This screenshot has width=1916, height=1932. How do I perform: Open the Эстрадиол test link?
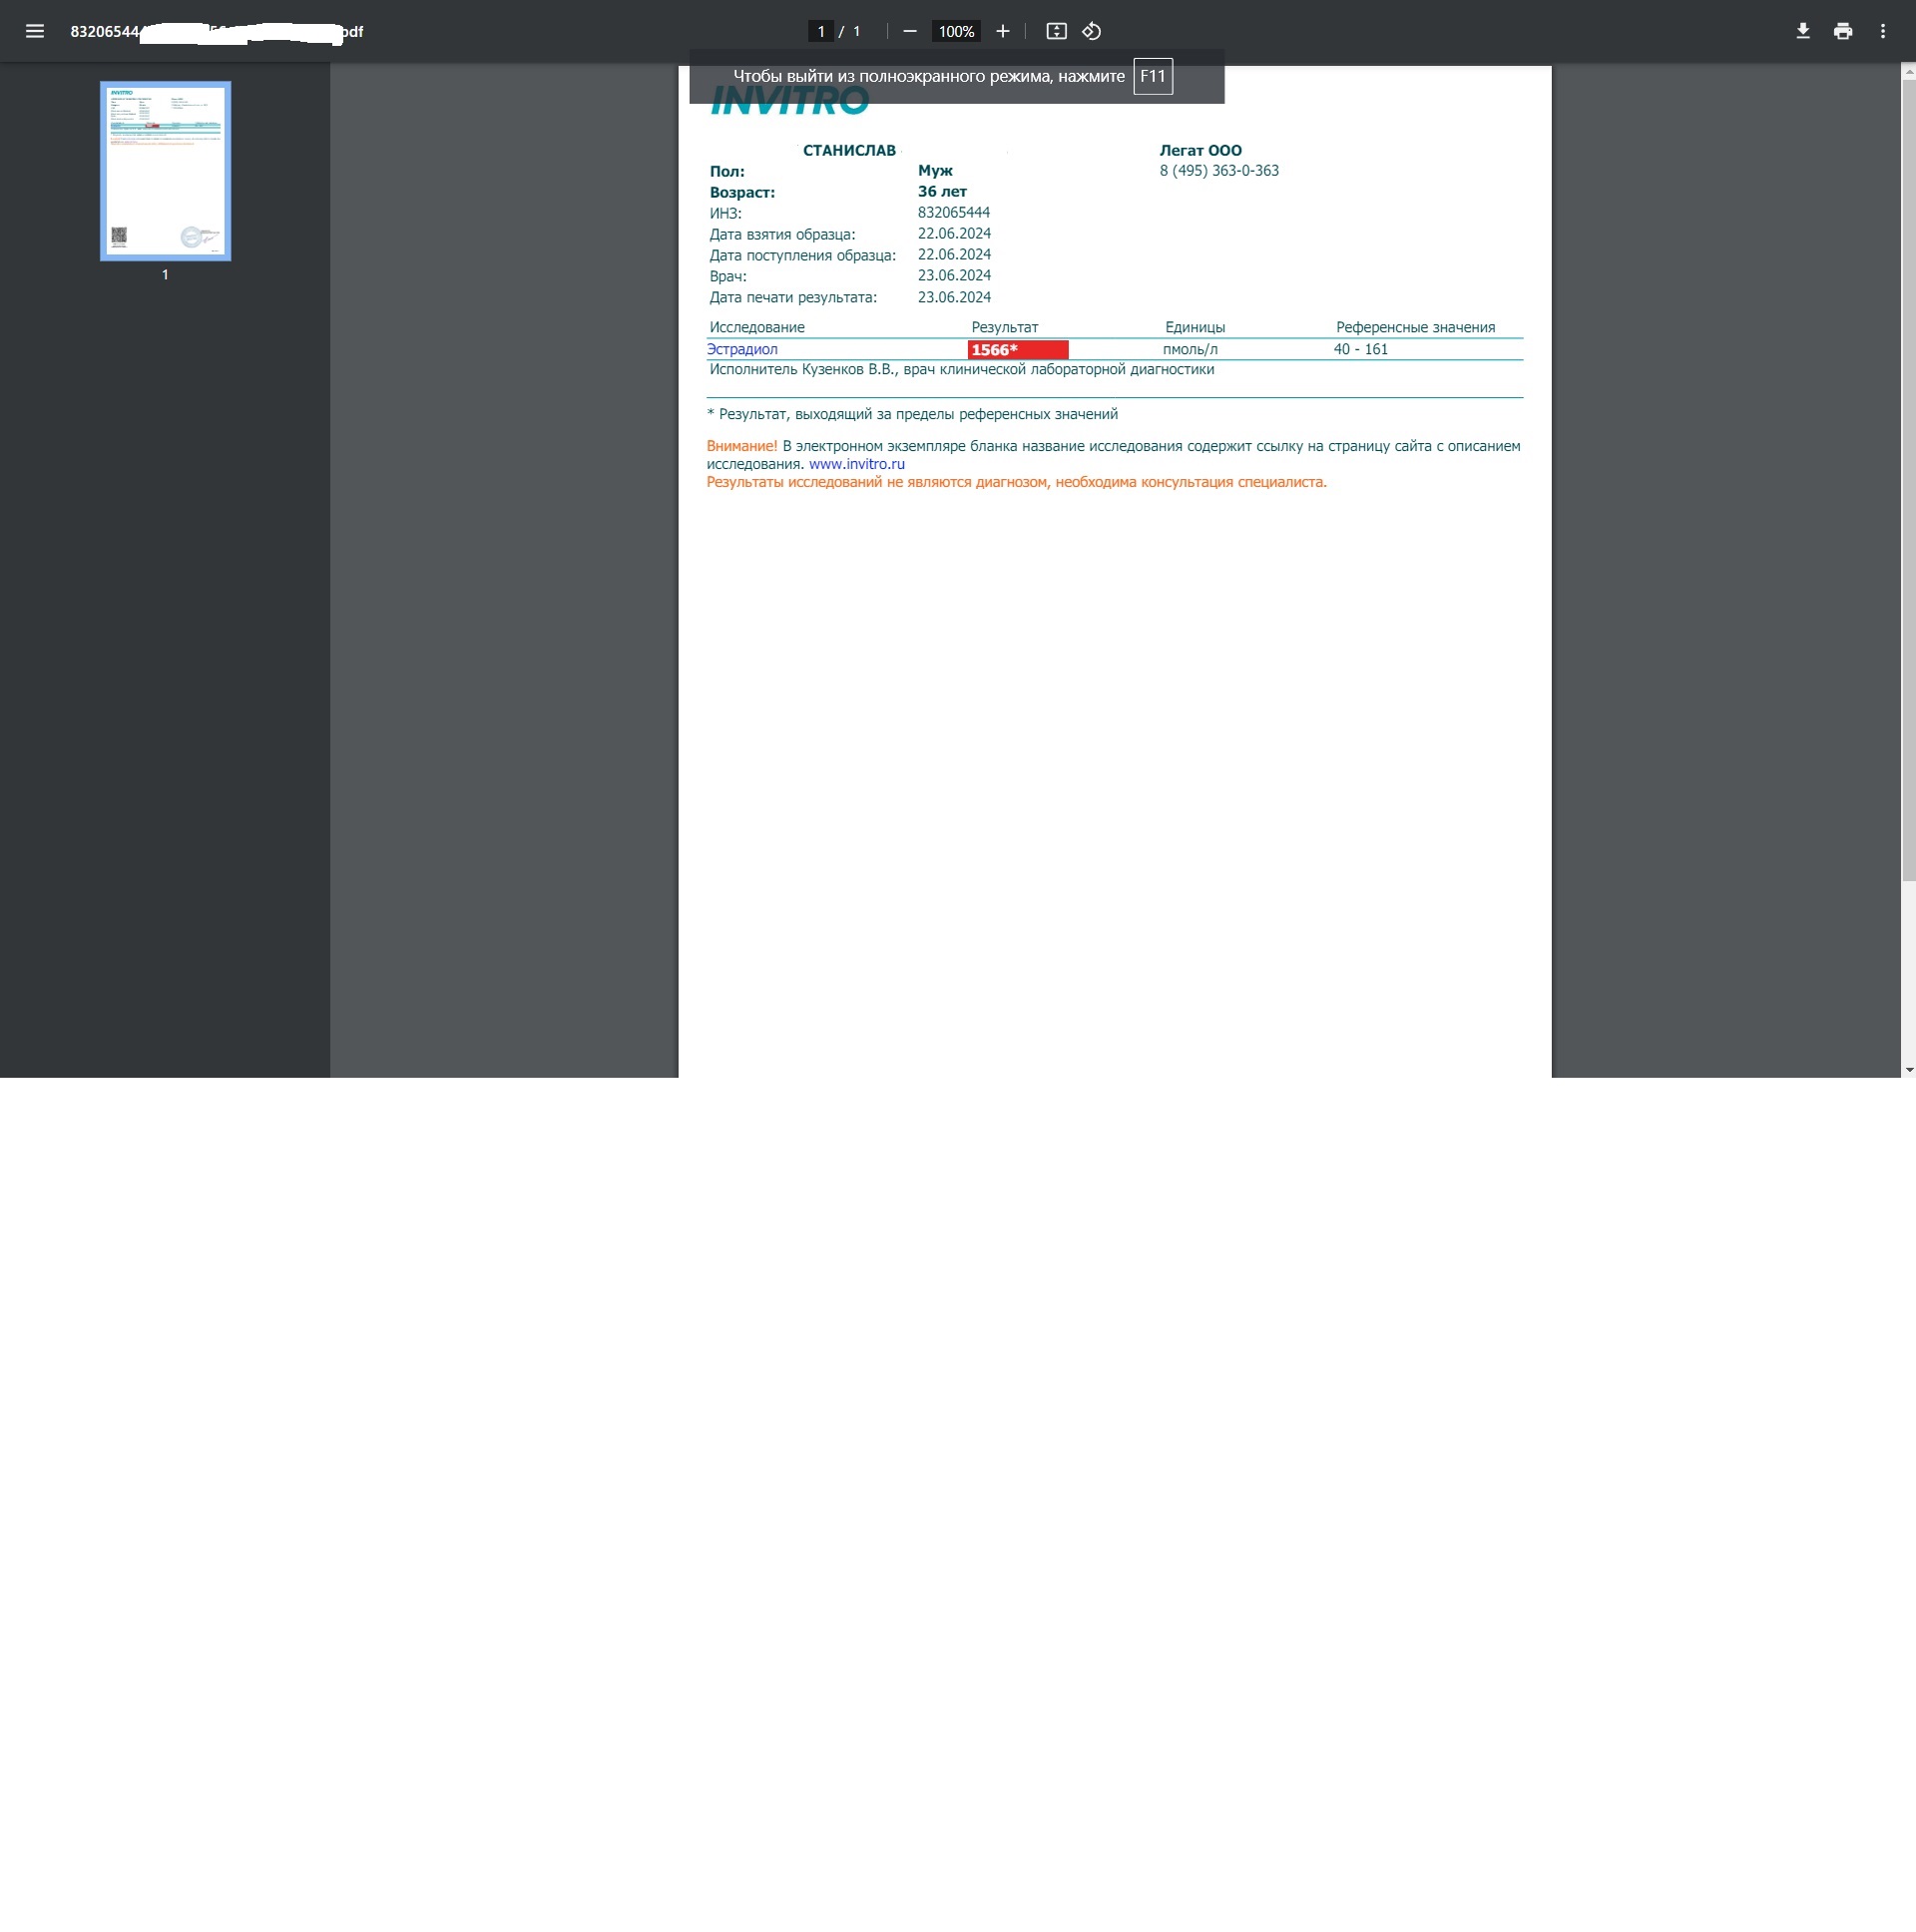742,349
